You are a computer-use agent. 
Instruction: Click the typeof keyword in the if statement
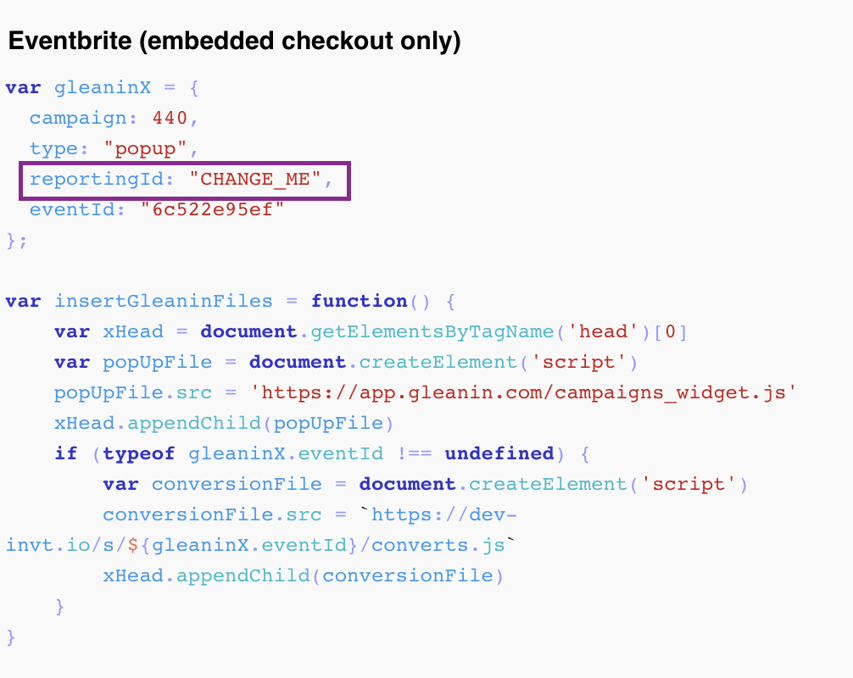[x=138, y=454]
